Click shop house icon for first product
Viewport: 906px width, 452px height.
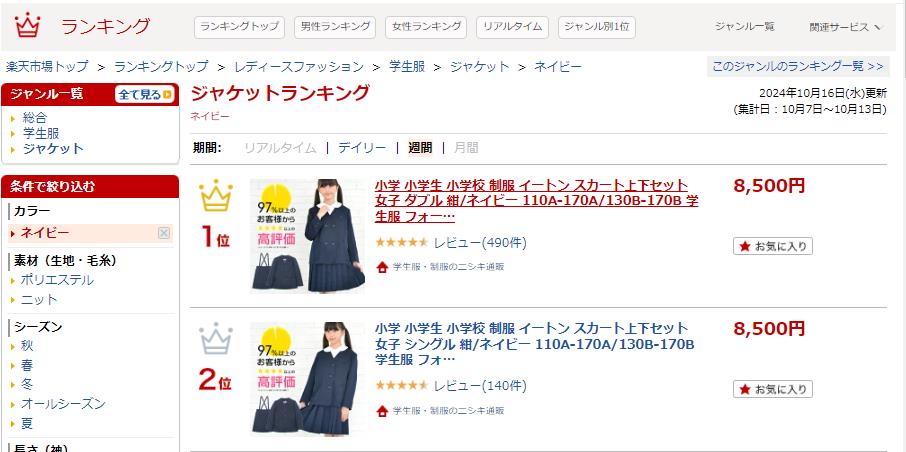tap(382, 267)
